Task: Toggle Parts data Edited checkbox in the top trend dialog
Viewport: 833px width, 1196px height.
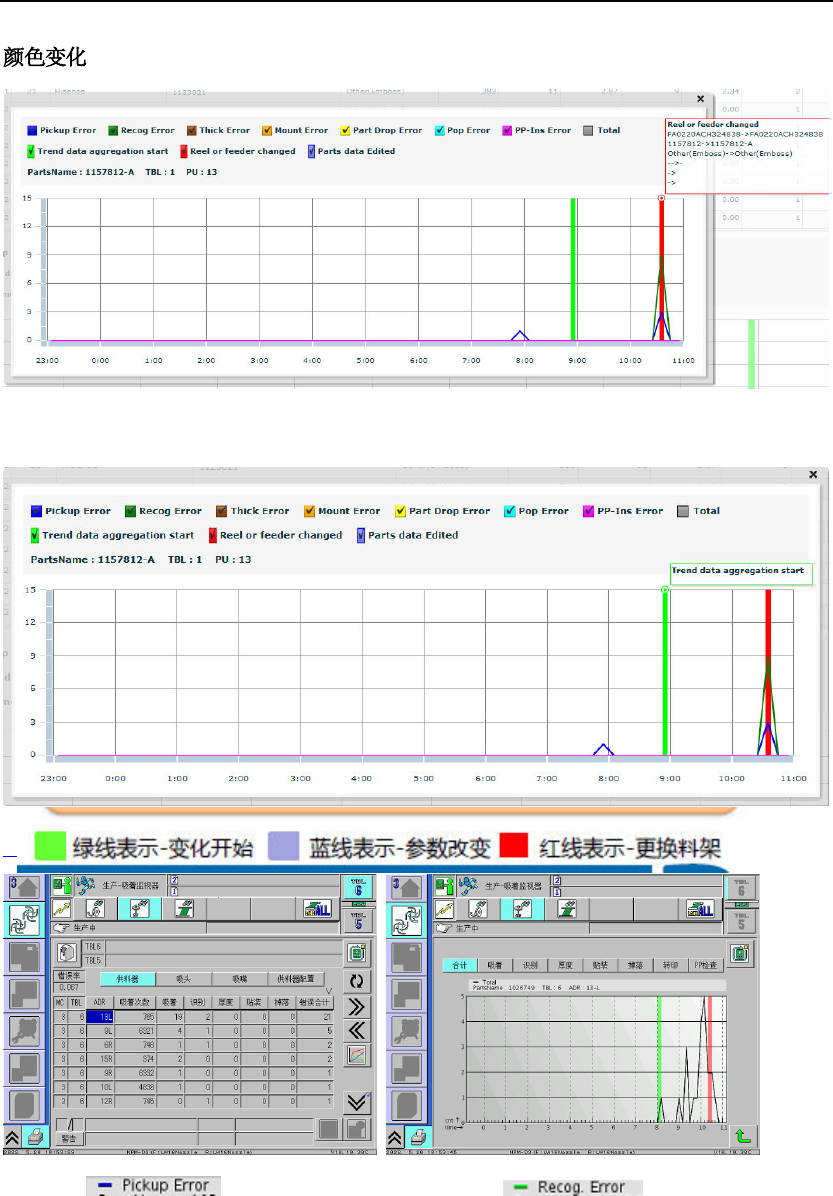Action: point(311,151)
